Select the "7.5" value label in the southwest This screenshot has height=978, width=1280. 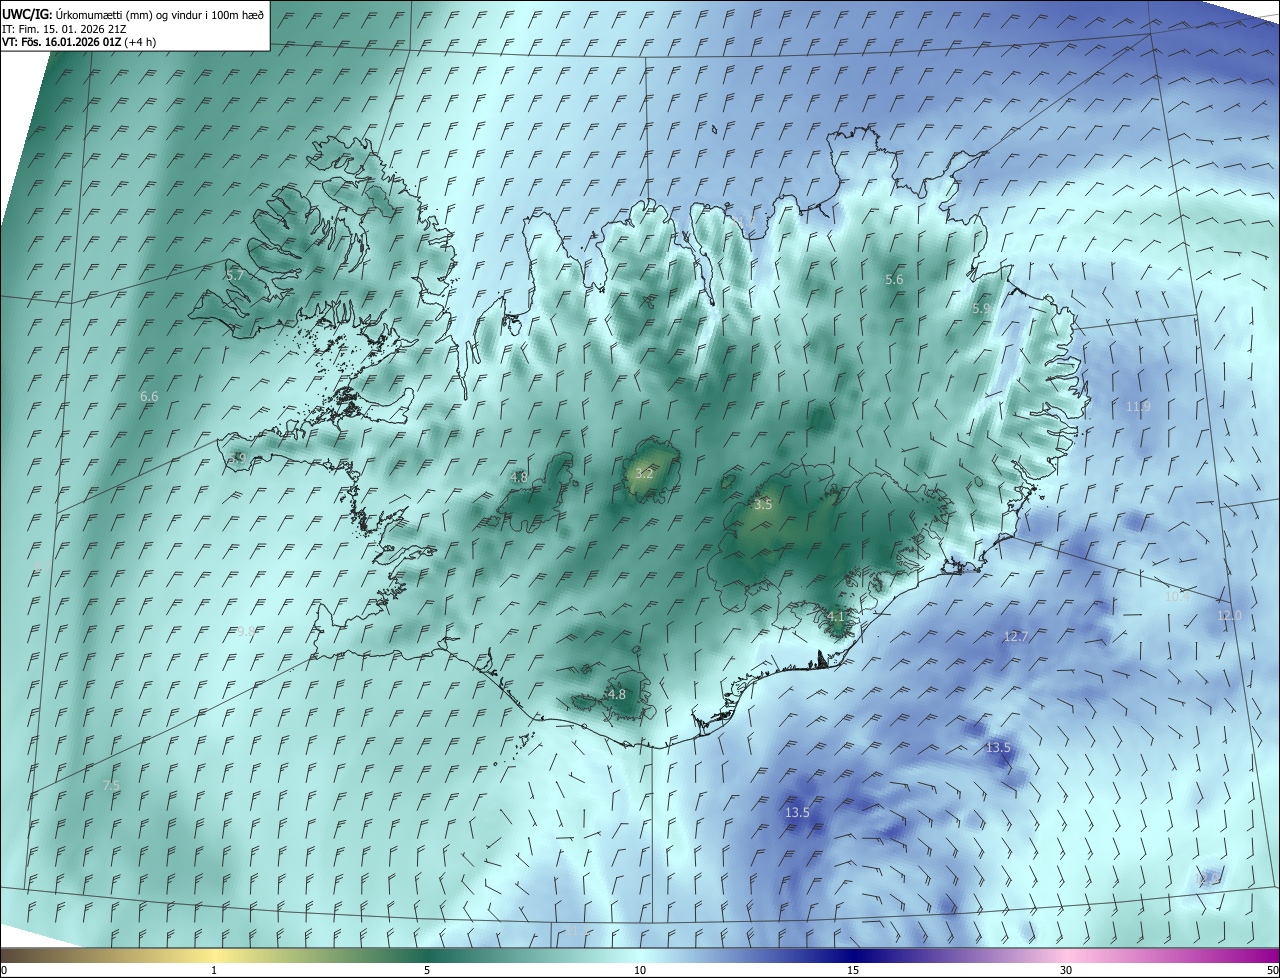(111, 786)
